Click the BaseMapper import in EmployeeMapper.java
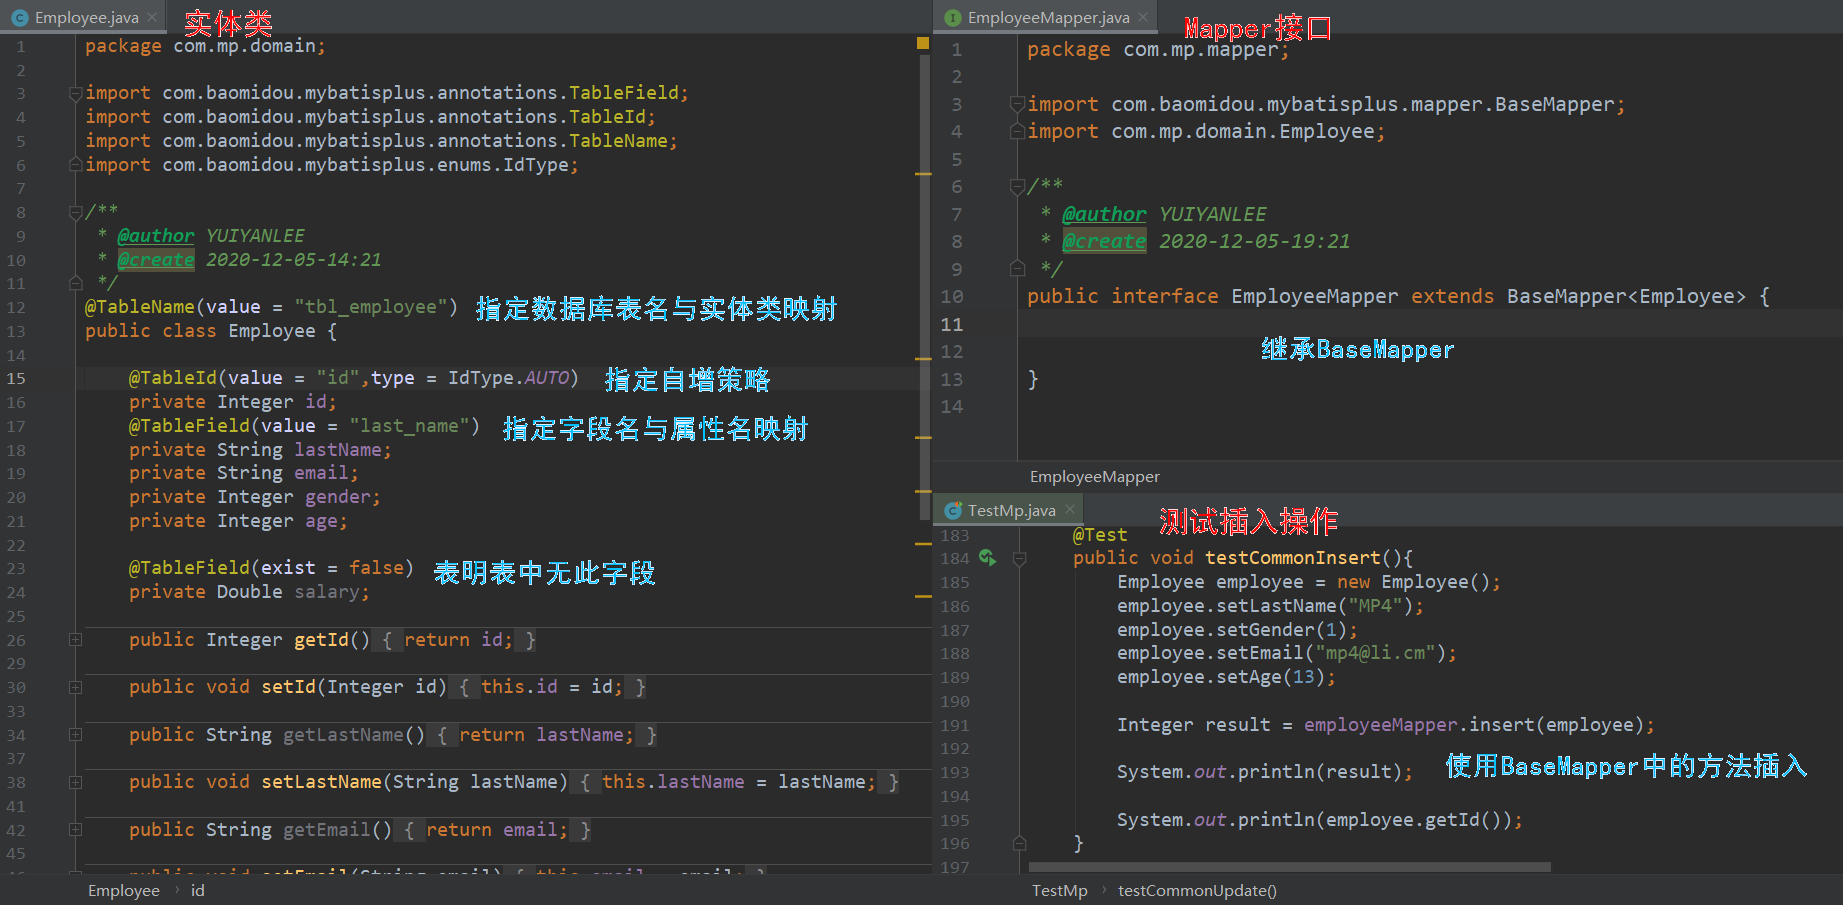Screen dimensions: 1843x905 (x=1326, y=104)
